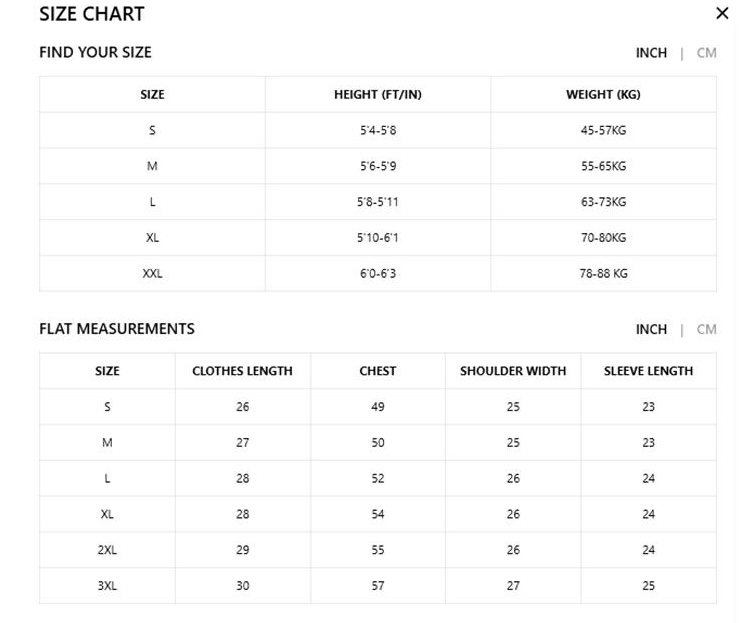The image size is (755, 623).
Task: Select the XXL size row label
Action: click(152, 273)
